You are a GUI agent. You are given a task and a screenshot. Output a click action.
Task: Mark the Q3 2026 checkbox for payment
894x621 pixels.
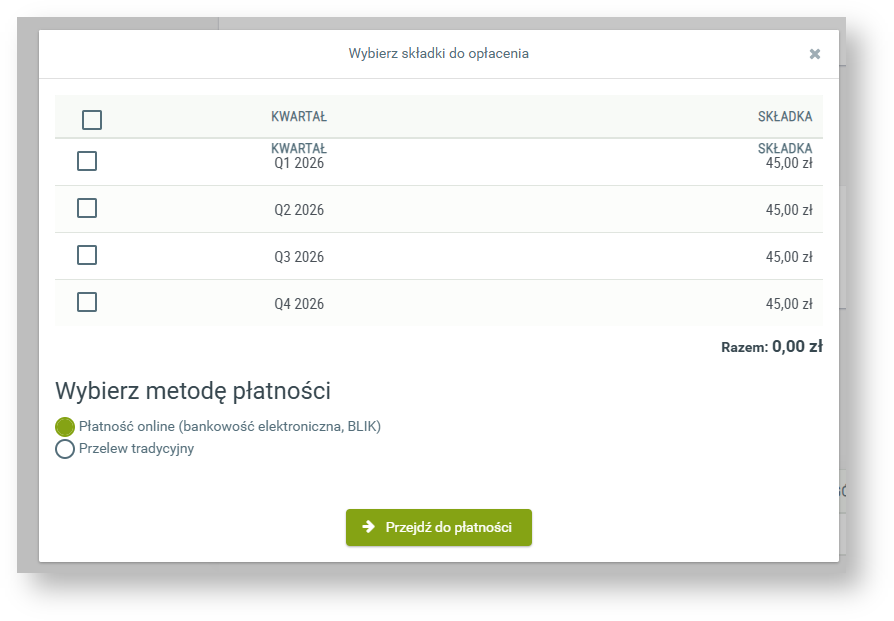[x=87, y=255]
